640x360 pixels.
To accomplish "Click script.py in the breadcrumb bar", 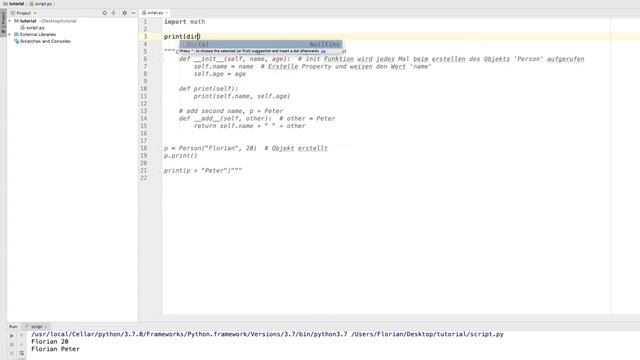I will 41,4.
